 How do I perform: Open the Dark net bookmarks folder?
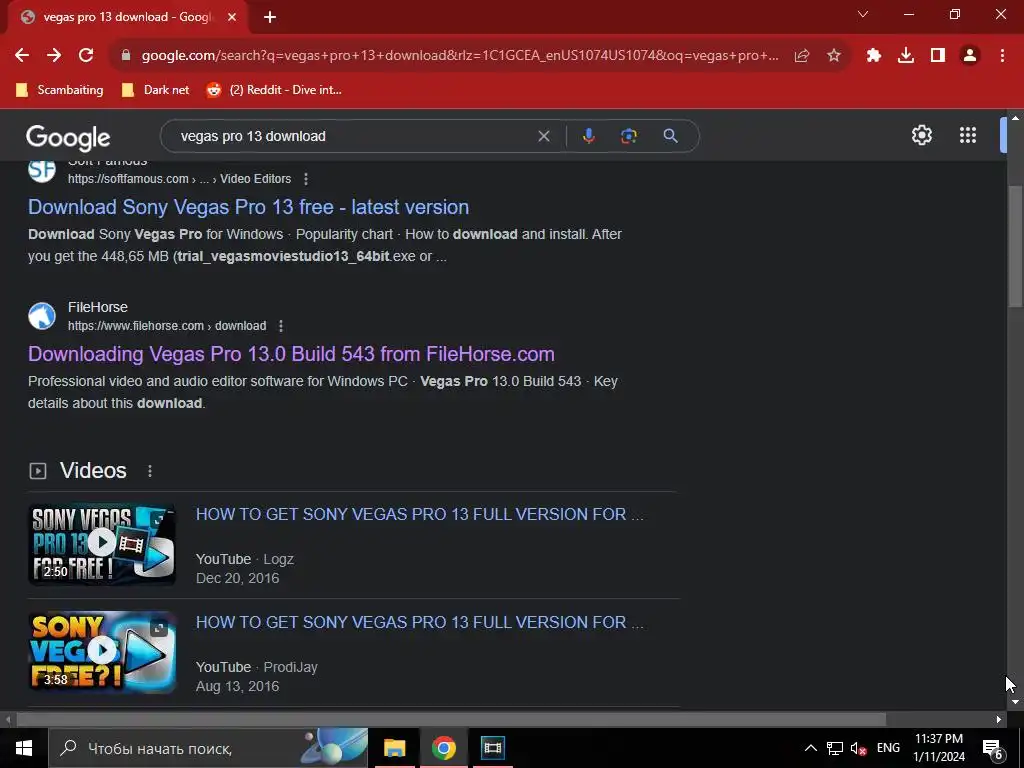(155, 90)
